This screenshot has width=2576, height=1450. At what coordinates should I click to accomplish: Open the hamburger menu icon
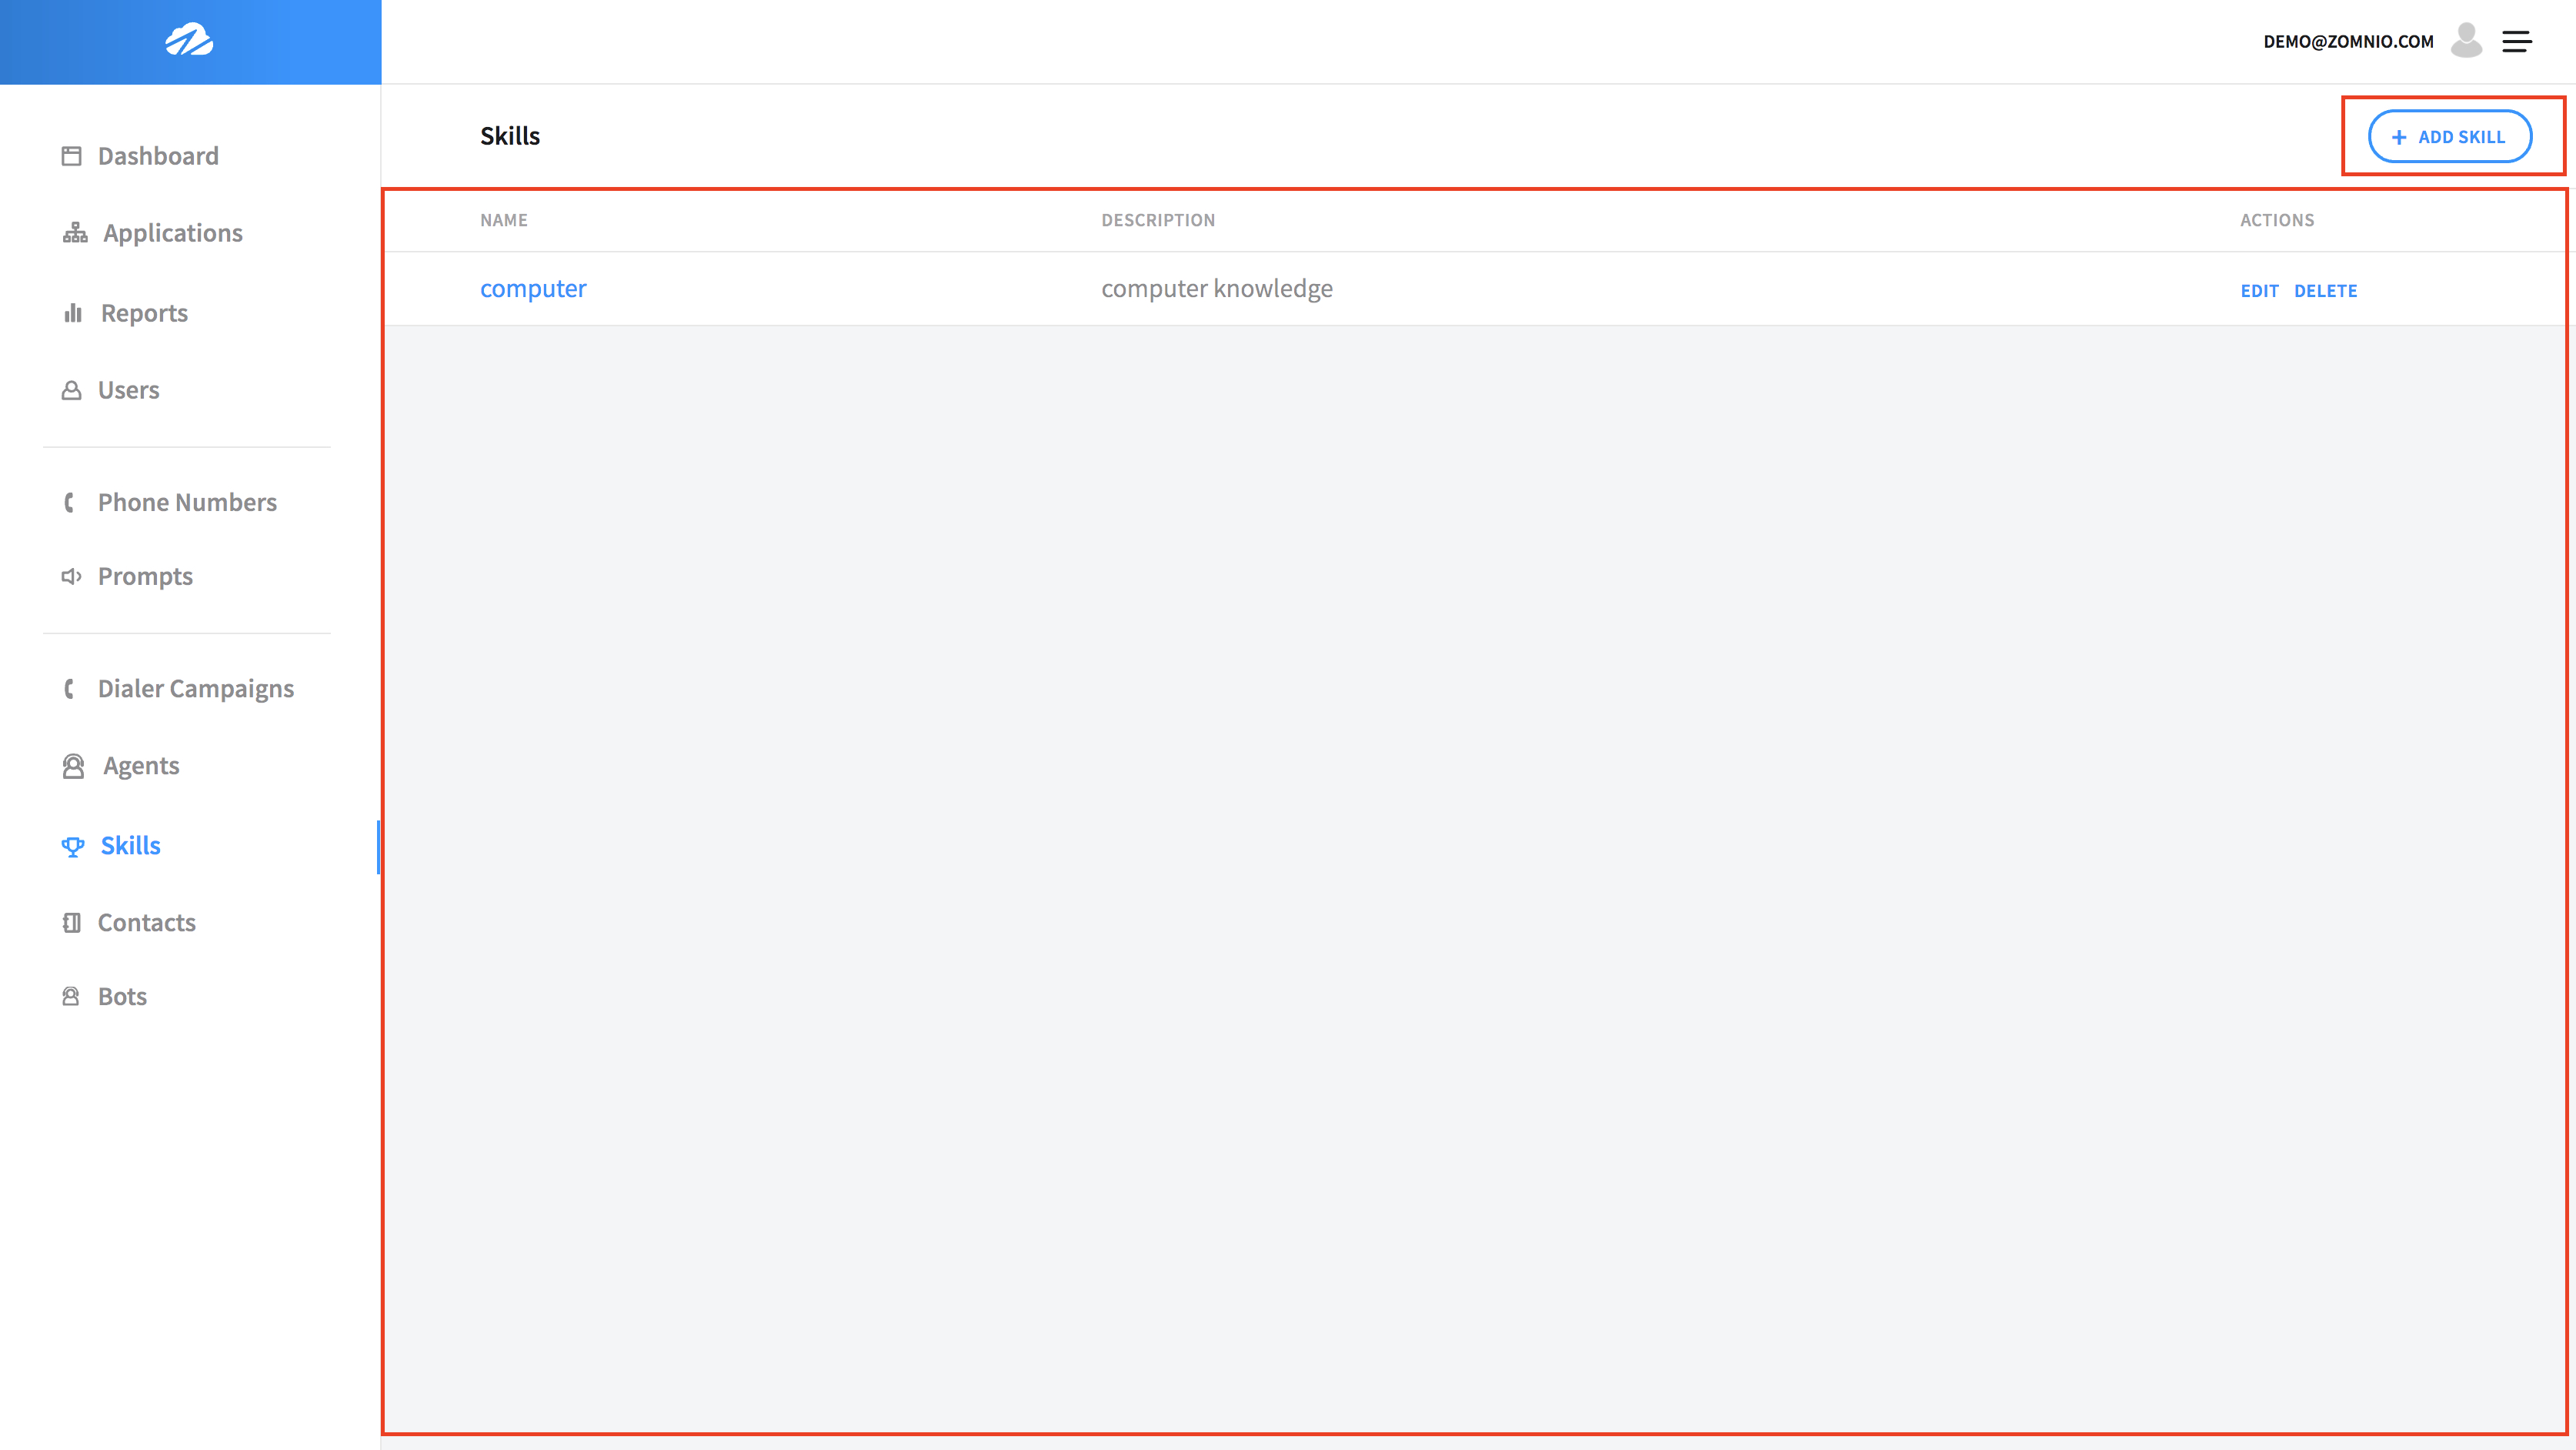click(2517, 41)
